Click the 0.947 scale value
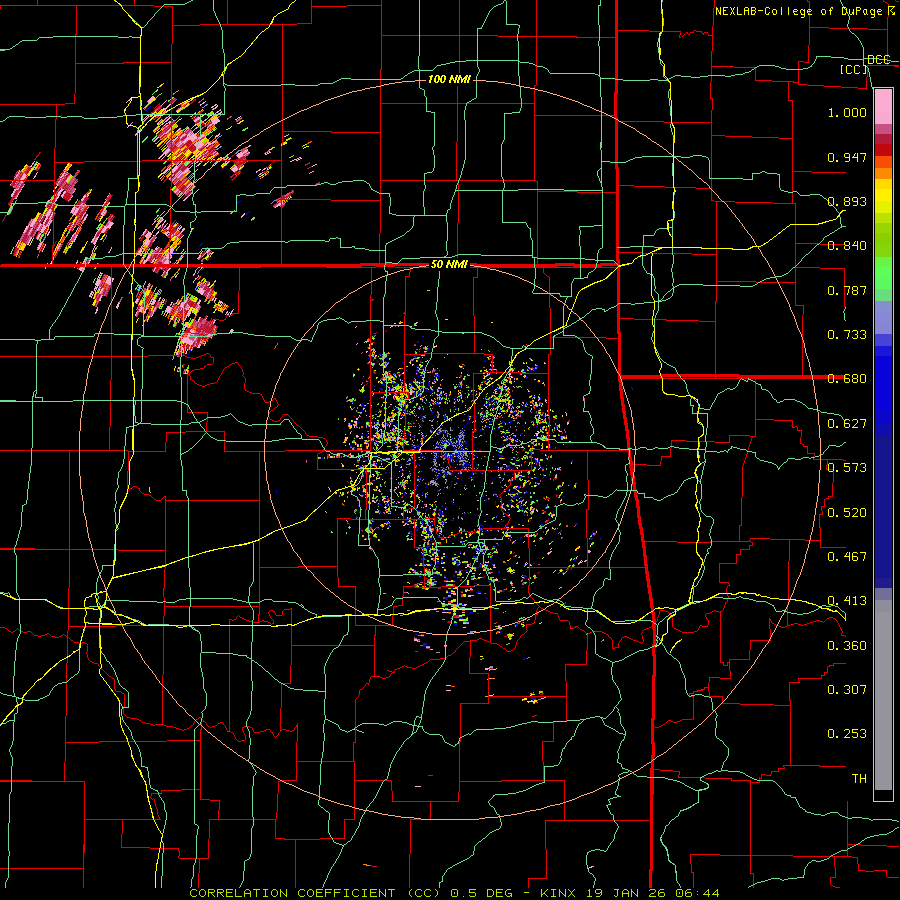This screenshot has height=900, width=900. 847,157
